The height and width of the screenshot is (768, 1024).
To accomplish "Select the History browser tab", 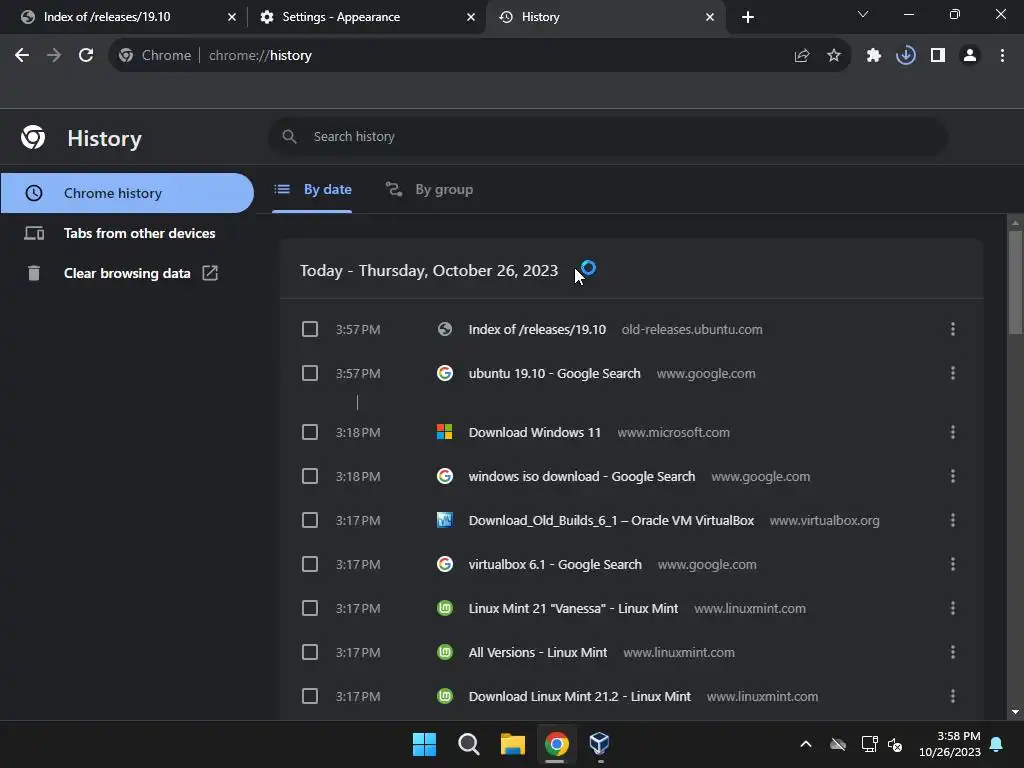I will click(x=604, y=17).
